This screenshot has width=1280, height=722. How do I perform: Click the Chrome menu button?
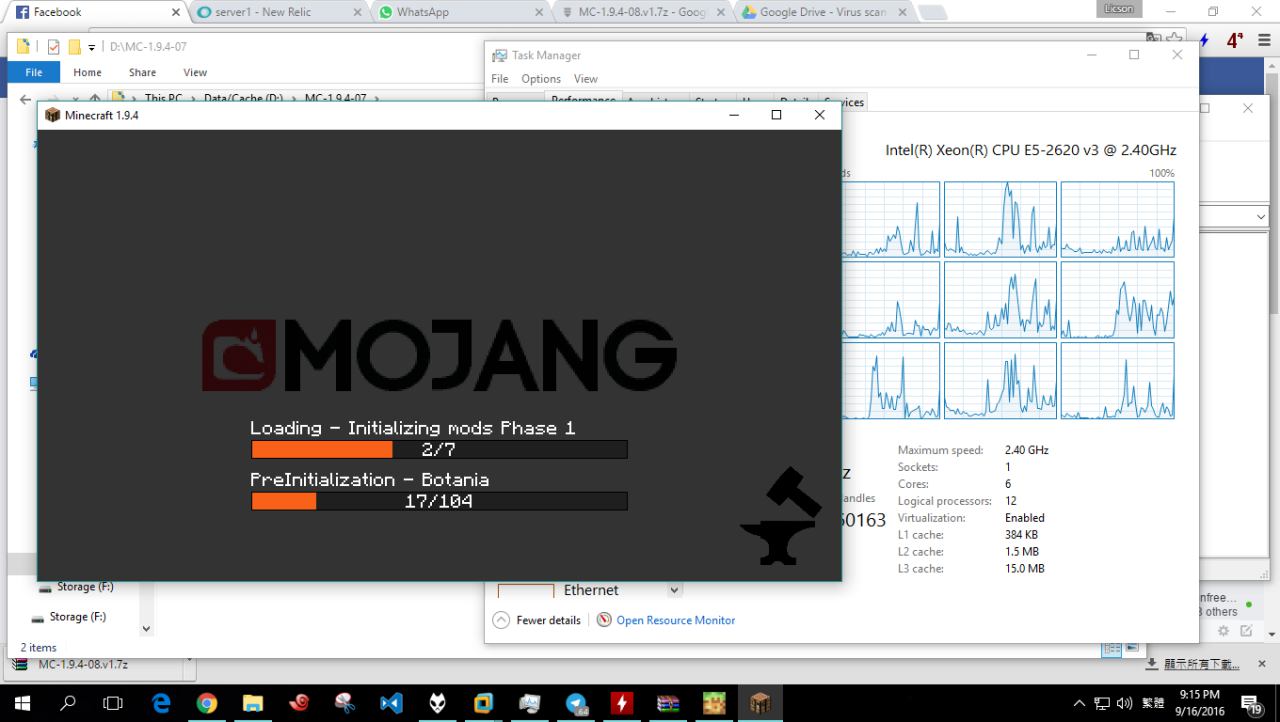(x=1262, y=41)
